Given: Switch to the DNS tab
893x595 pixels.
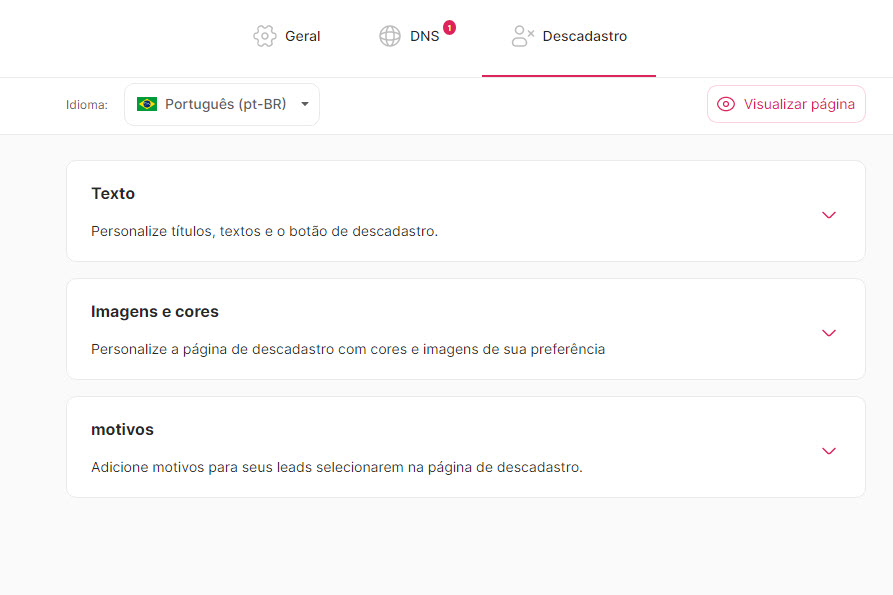Looking at the screenshot, I should tap(424, 36).
